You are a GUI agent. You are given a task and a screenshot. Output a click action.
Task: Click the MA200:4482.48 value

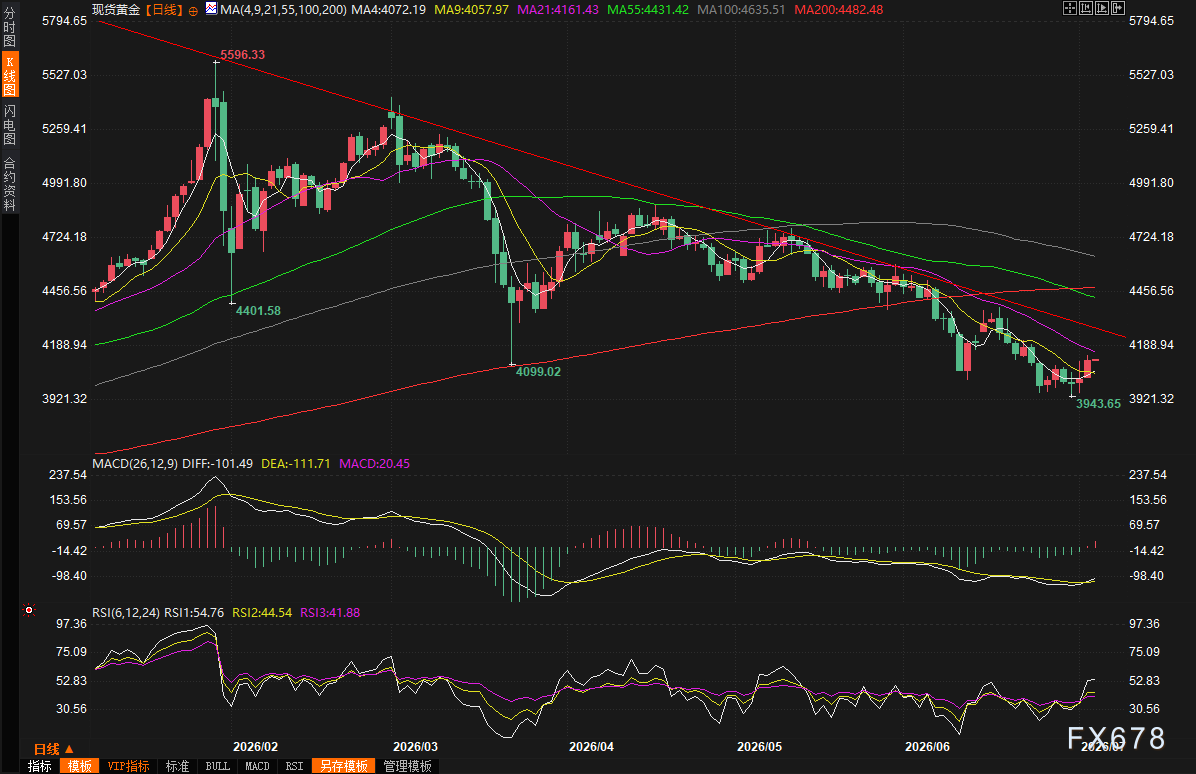click(839, 10)
